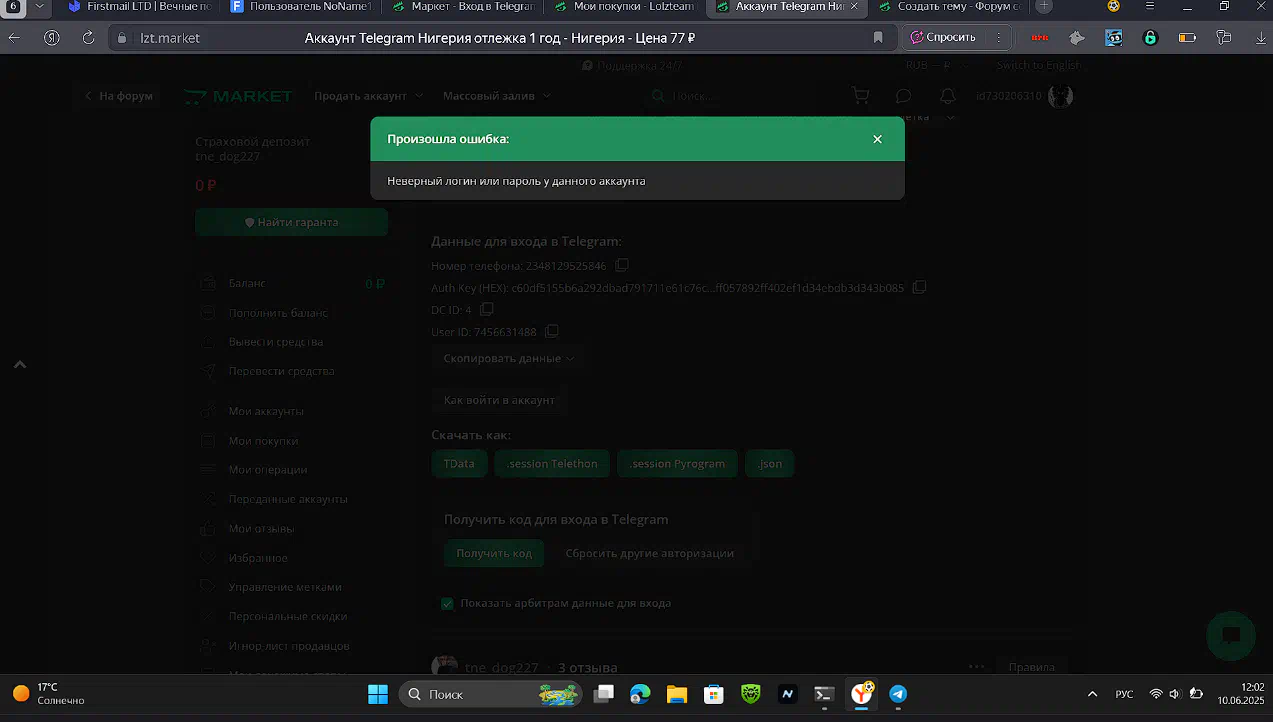Copy the User ID 7456631488
The height and width of the screenshot is (722, 1273).
coord(552,331)
